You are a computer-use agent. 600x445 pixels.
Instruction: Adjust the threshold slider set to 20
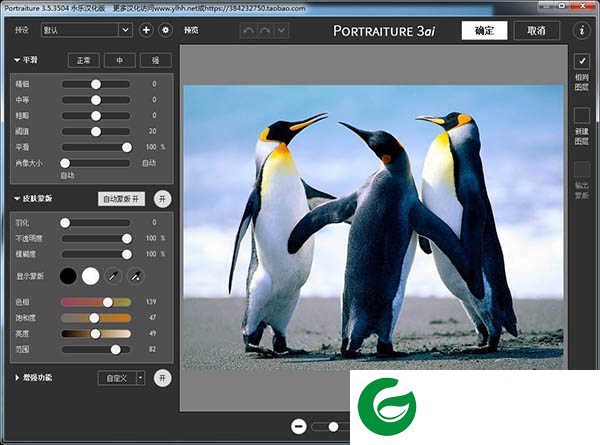tap(96, 132)
